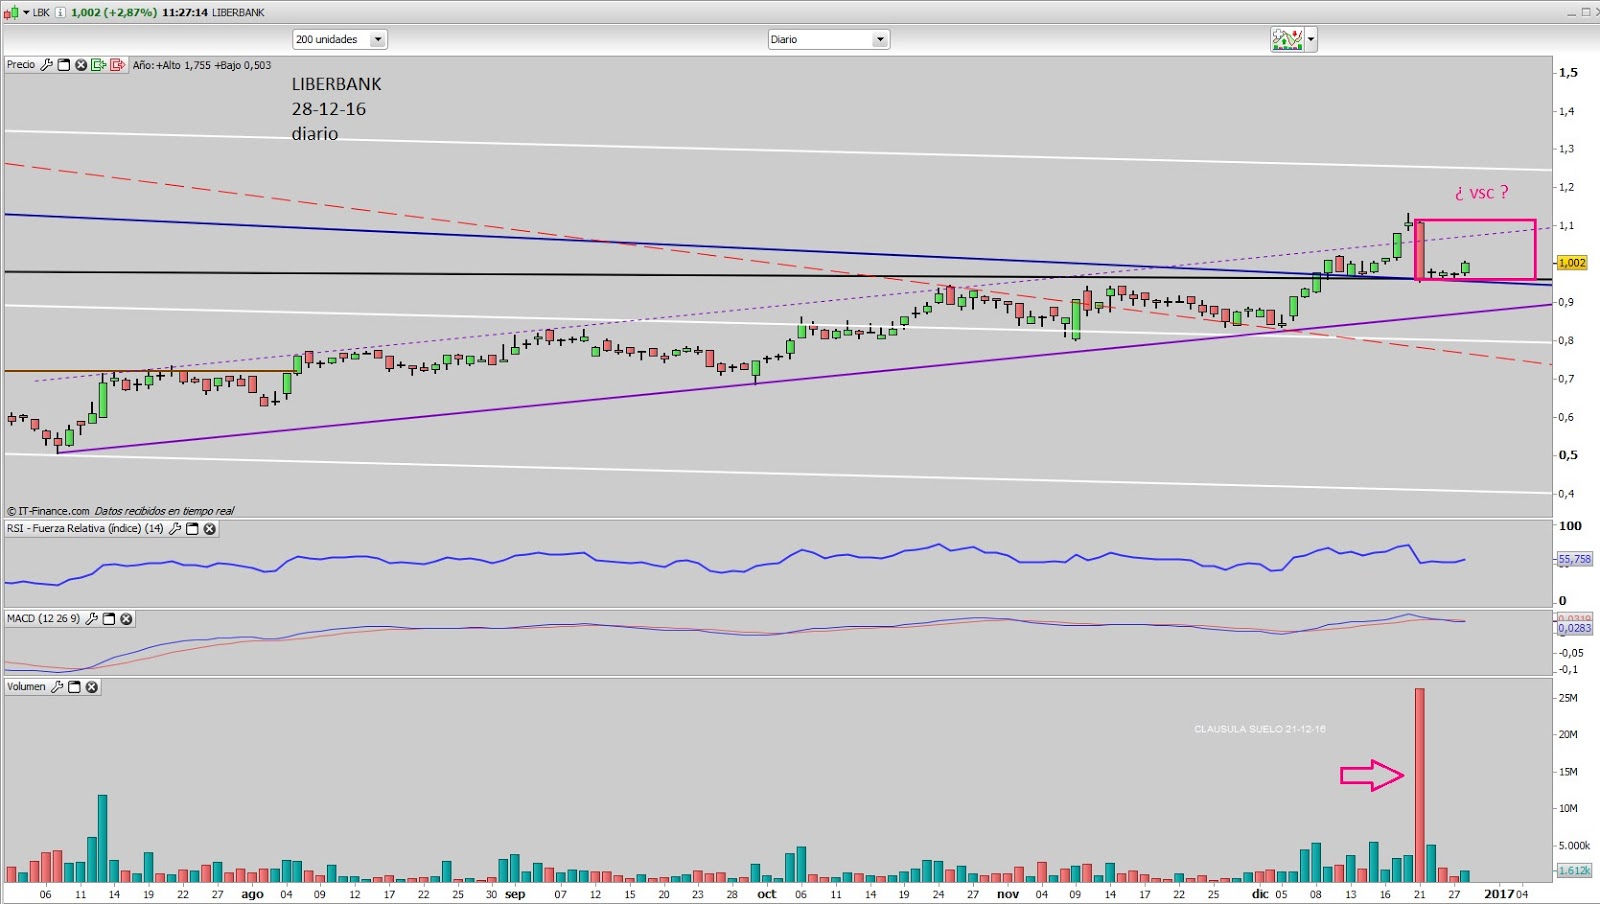1600x904 pixels.
Task: Click the 'nov' month label on the date axis
Action: tap(1008, 895)
